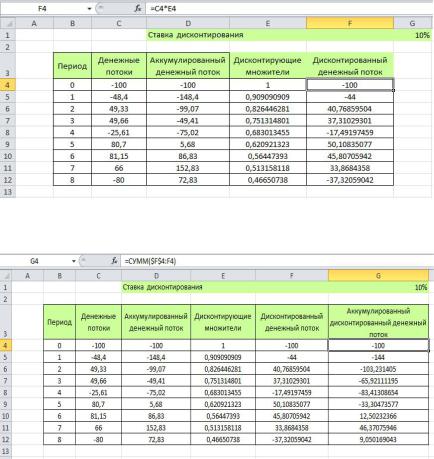Click 'Период' header in the =C4*E4 sheet

72,66
